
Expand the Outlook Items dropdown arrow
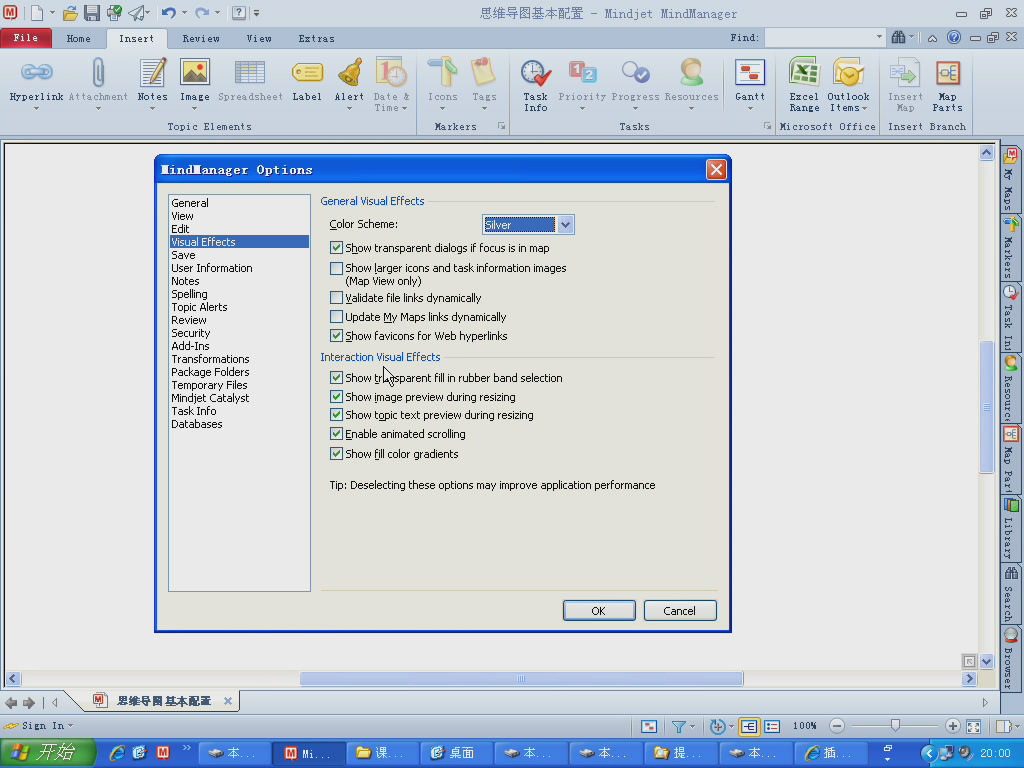pyautogui.click(x=865, y=108)
